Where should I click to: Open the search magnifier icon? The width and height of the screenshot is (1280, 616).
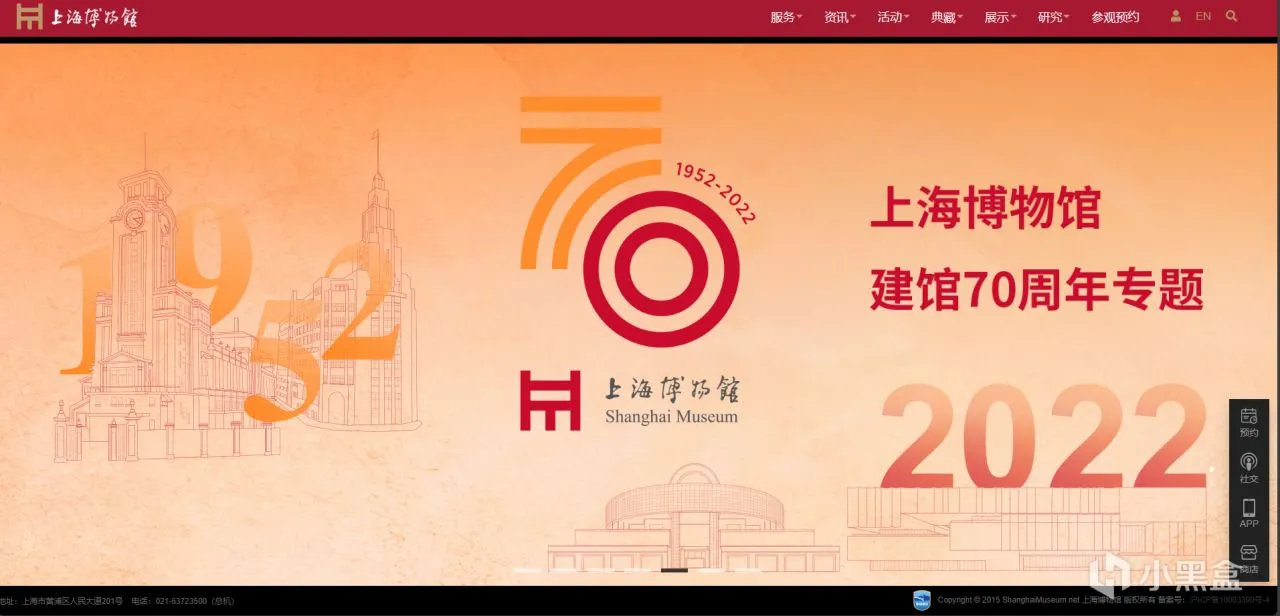coord(1231,16)
